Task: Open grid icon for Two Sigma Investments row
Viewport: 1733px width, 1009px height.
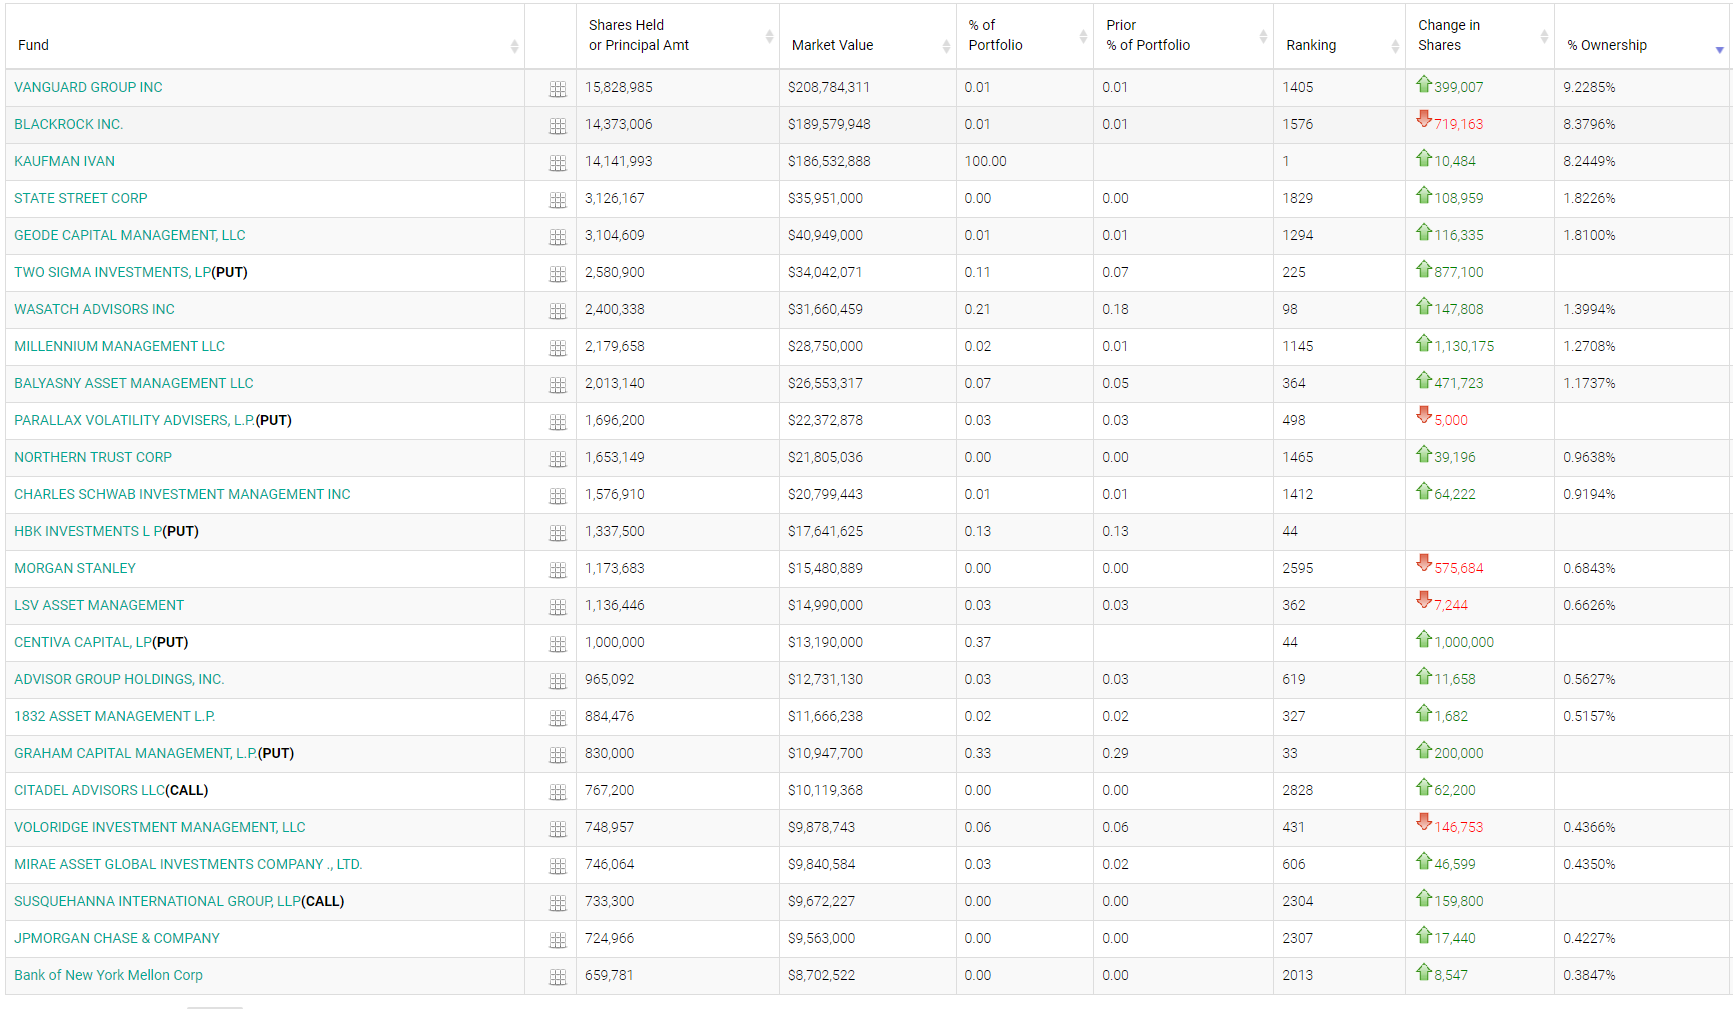Action: tap(558, 274)
